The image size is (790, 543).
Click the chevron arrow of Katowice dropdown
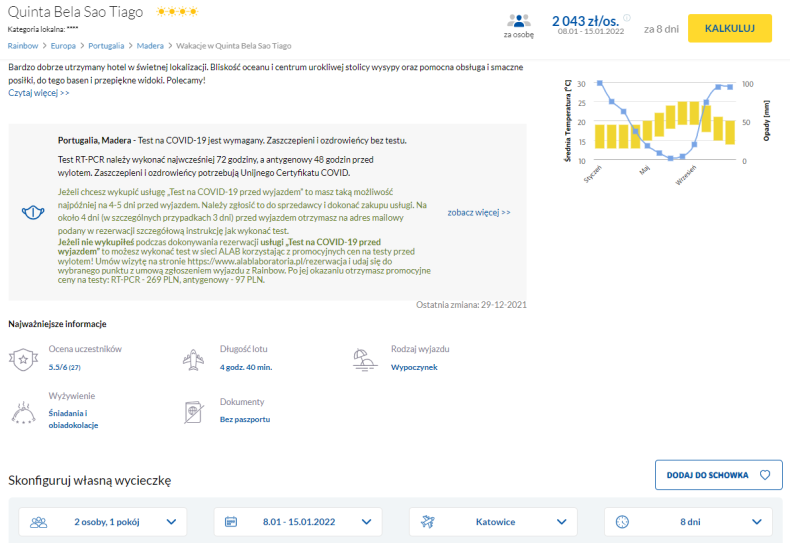coord(561,522)
